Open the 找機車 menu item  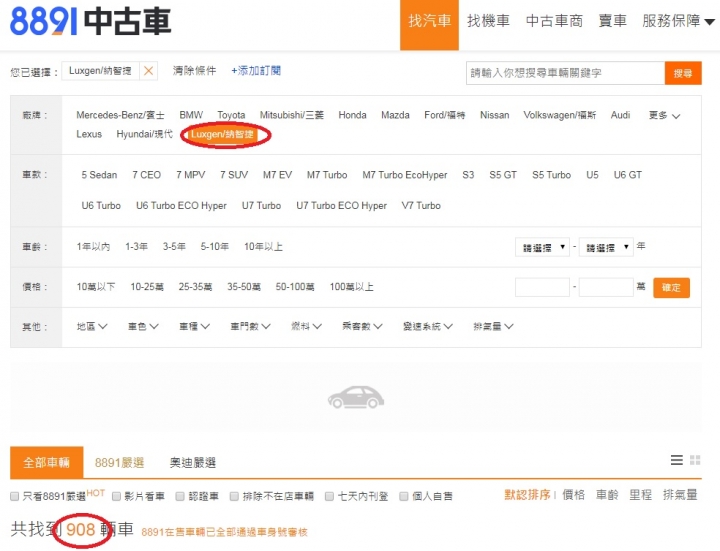pos(489,21)
